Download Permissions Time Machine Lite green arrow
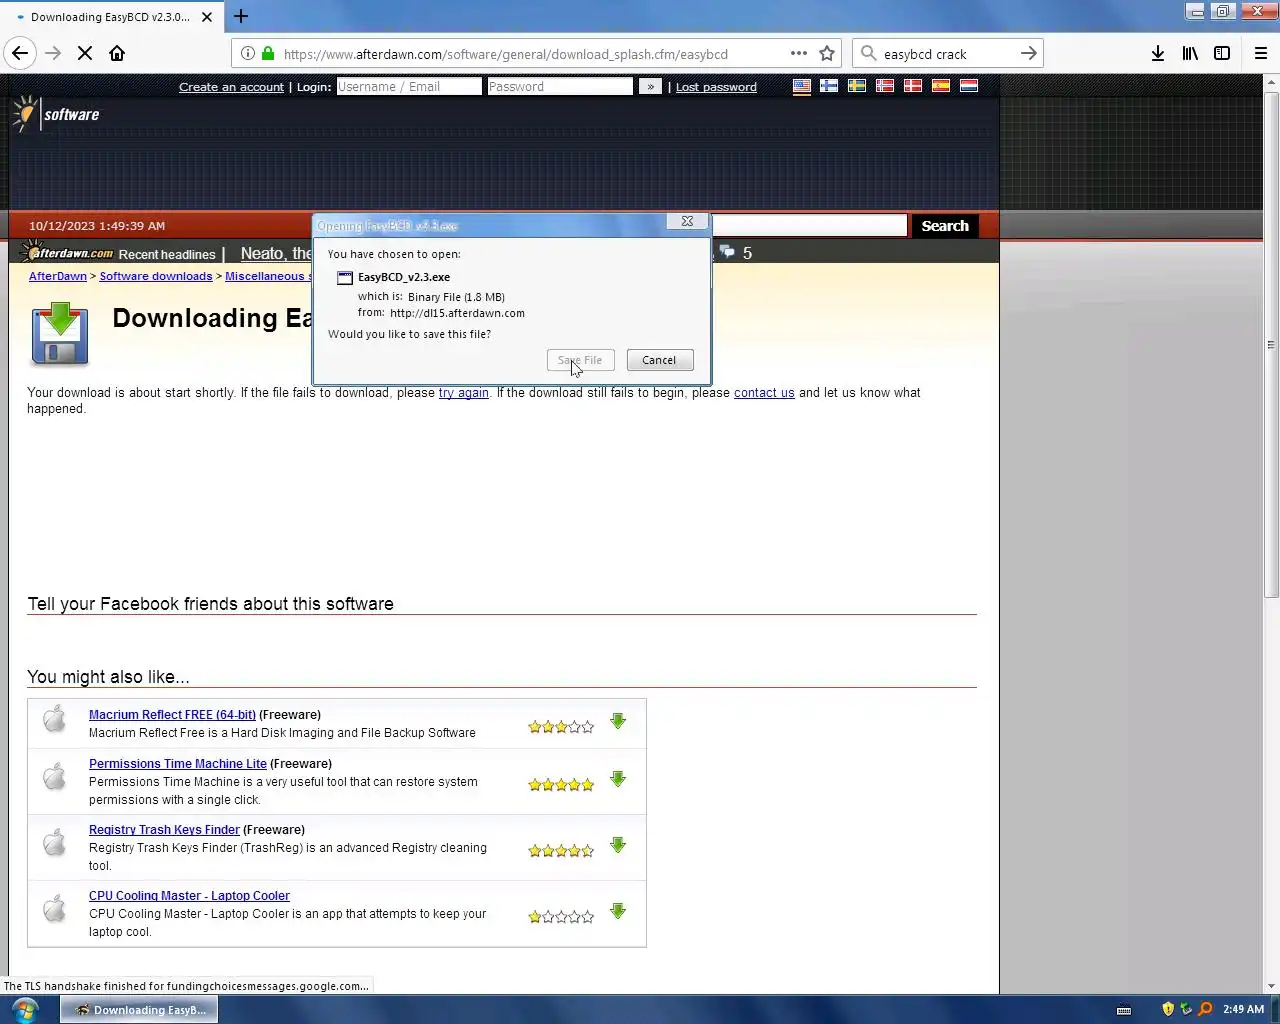Image resolution: width=1280 pixels, height=1024 pixels. coord(618,779)
